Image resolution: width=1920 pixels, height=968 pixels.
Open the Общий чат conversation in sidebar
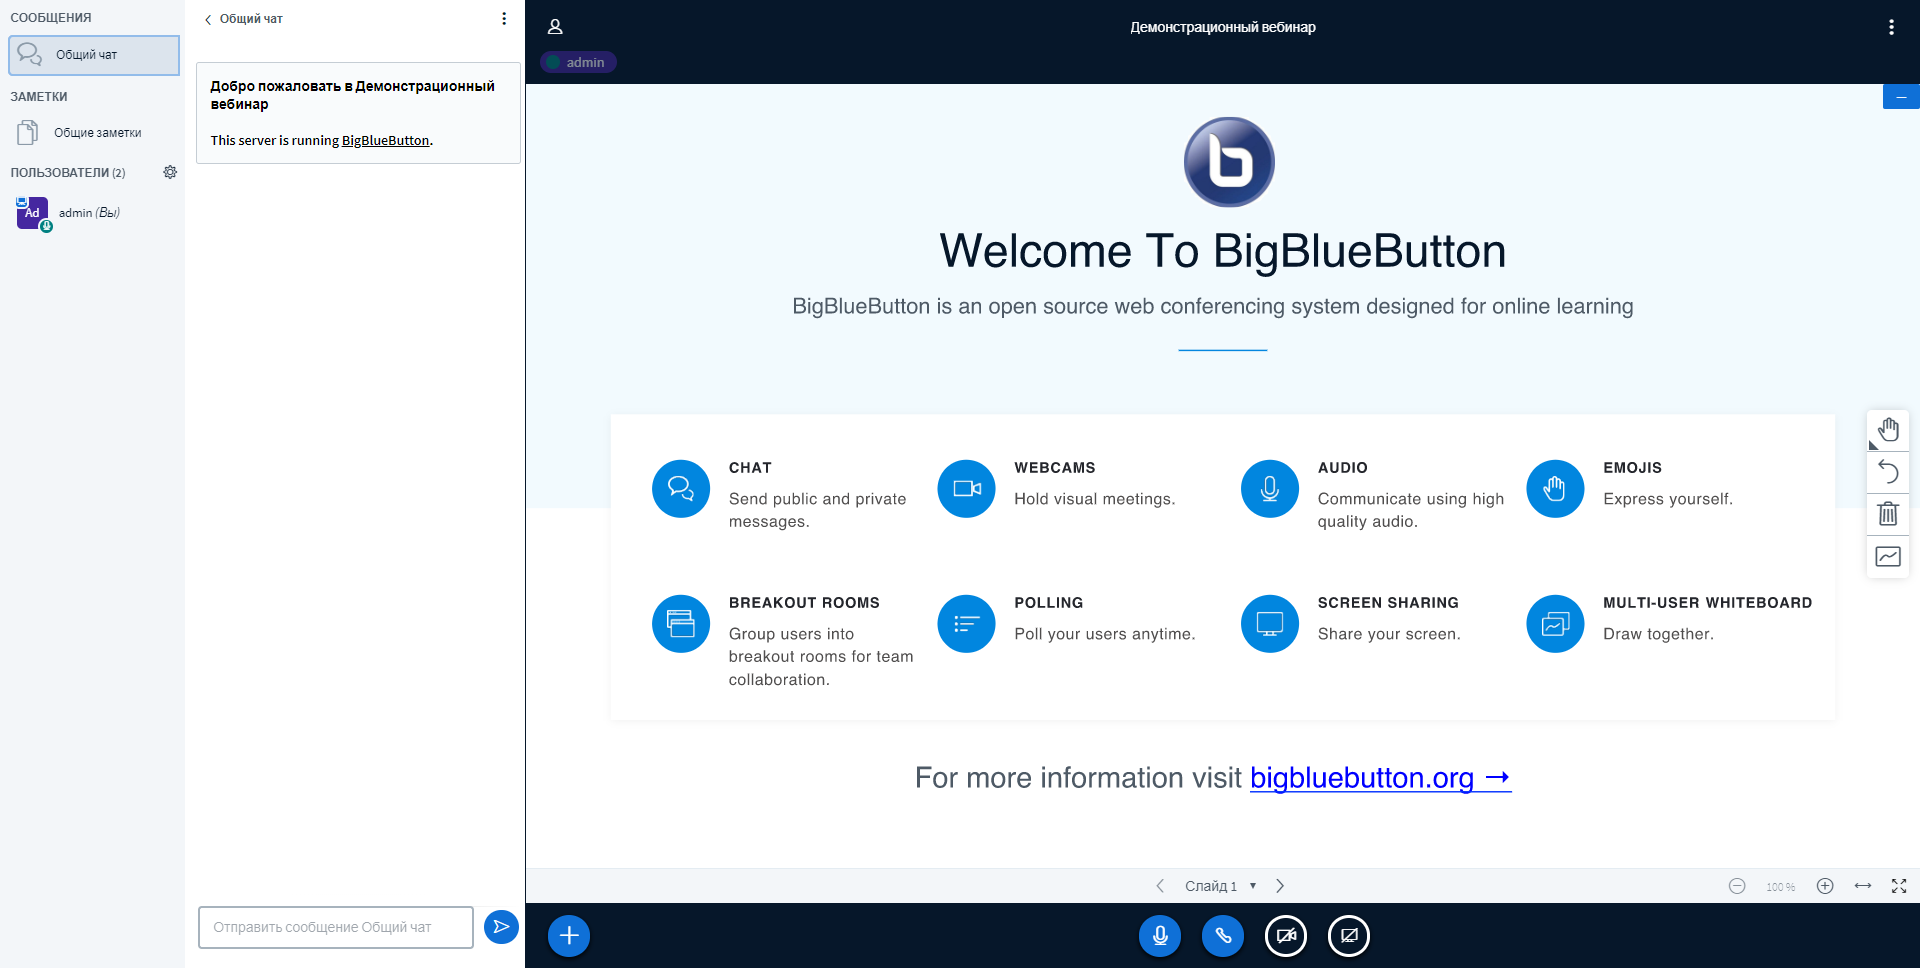coord(94,55)
